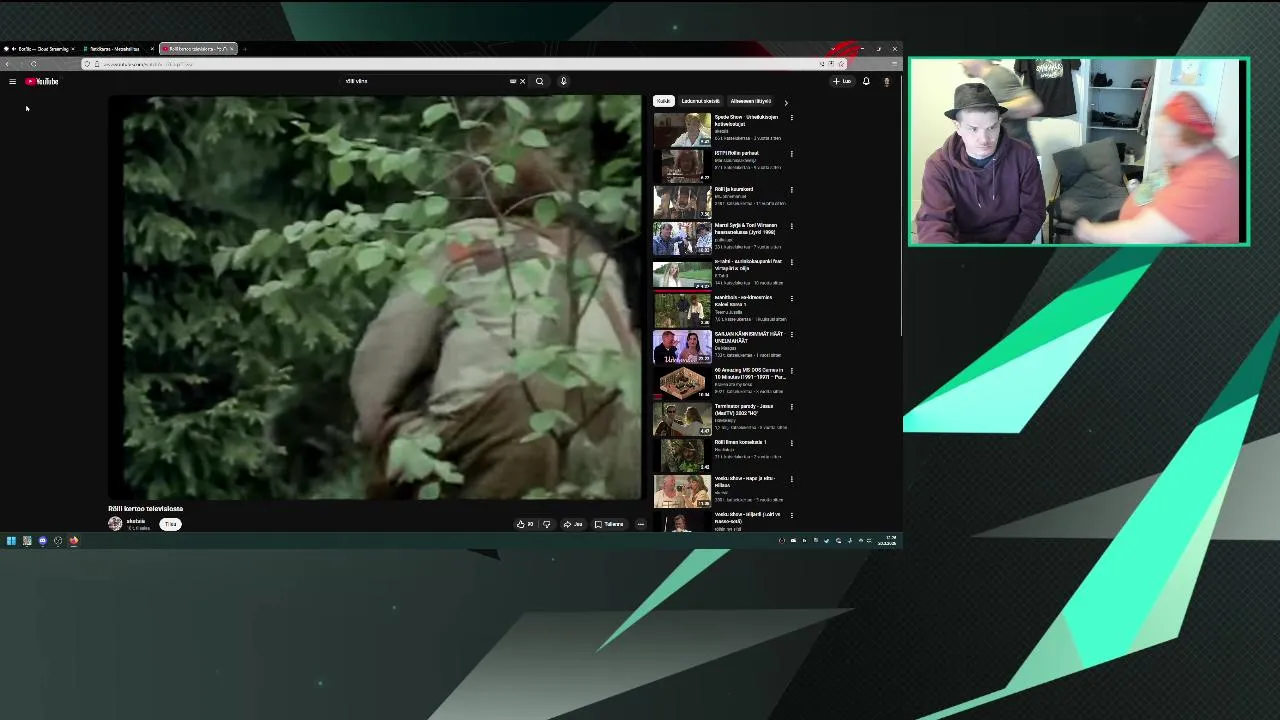The width and height of the screenshot is (1280, 720).
Task: Dislike the video with thumbs-down button
Action: 546,524
